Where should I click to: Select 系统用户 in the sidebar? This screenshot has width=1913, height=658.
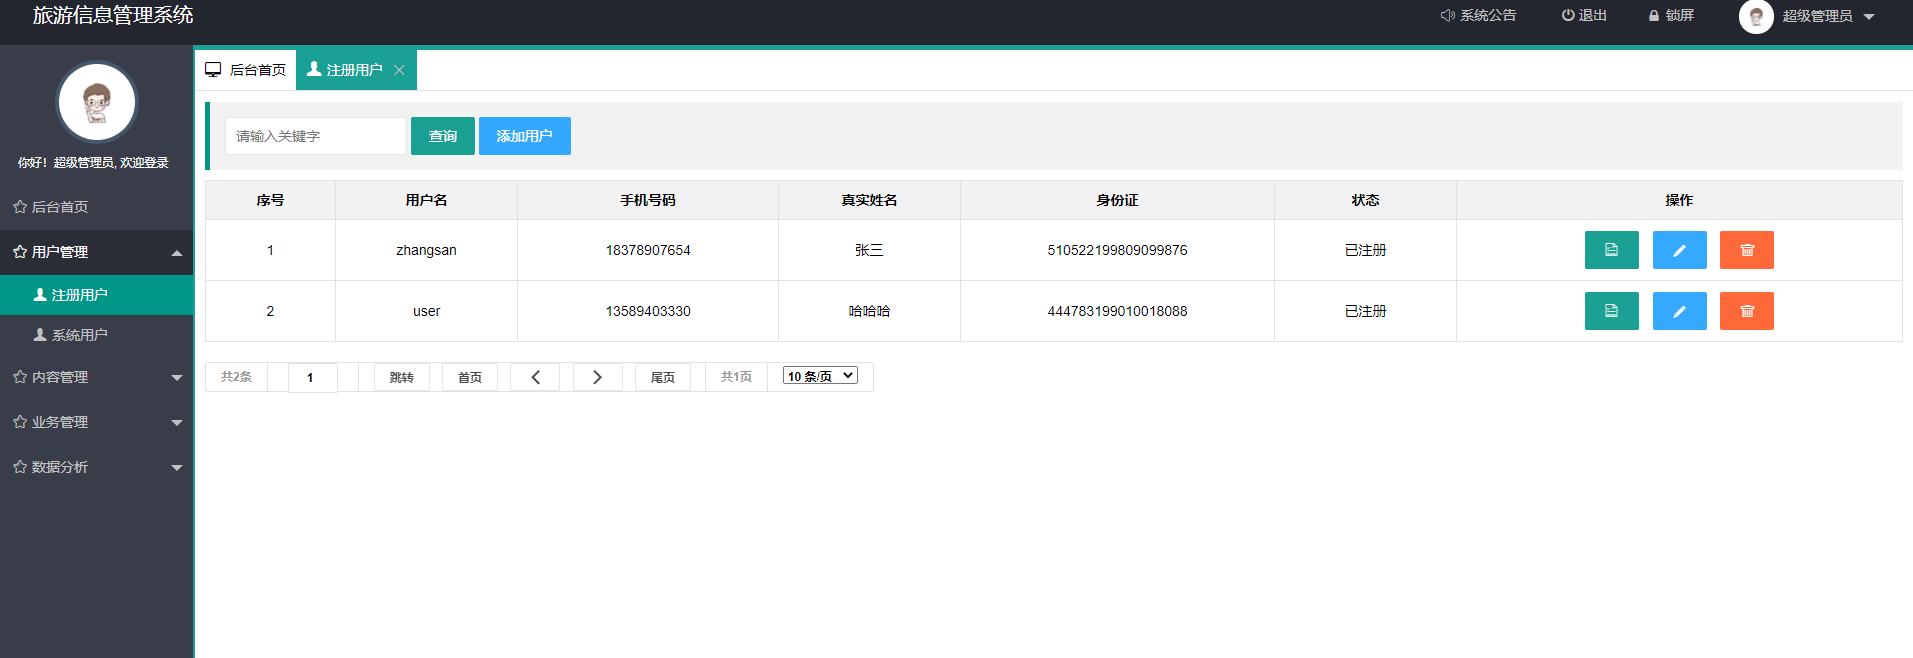(79, 335)
